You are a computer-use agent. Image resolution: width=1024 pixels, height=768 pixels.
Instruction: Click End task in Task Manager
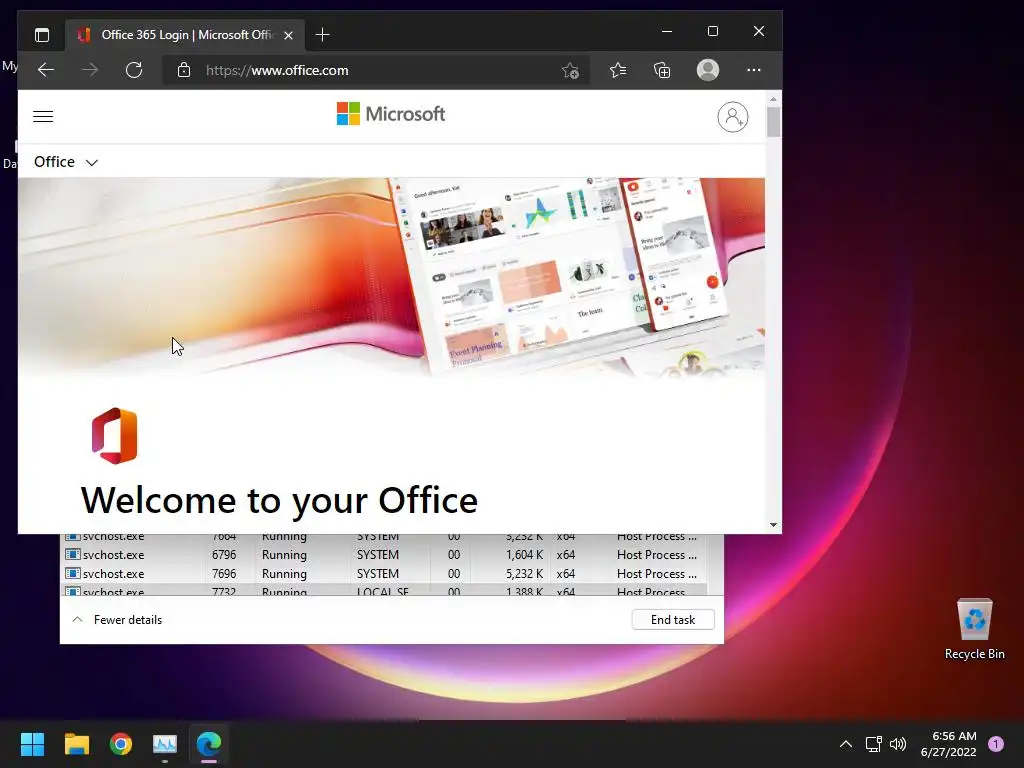tap(673, 620)
